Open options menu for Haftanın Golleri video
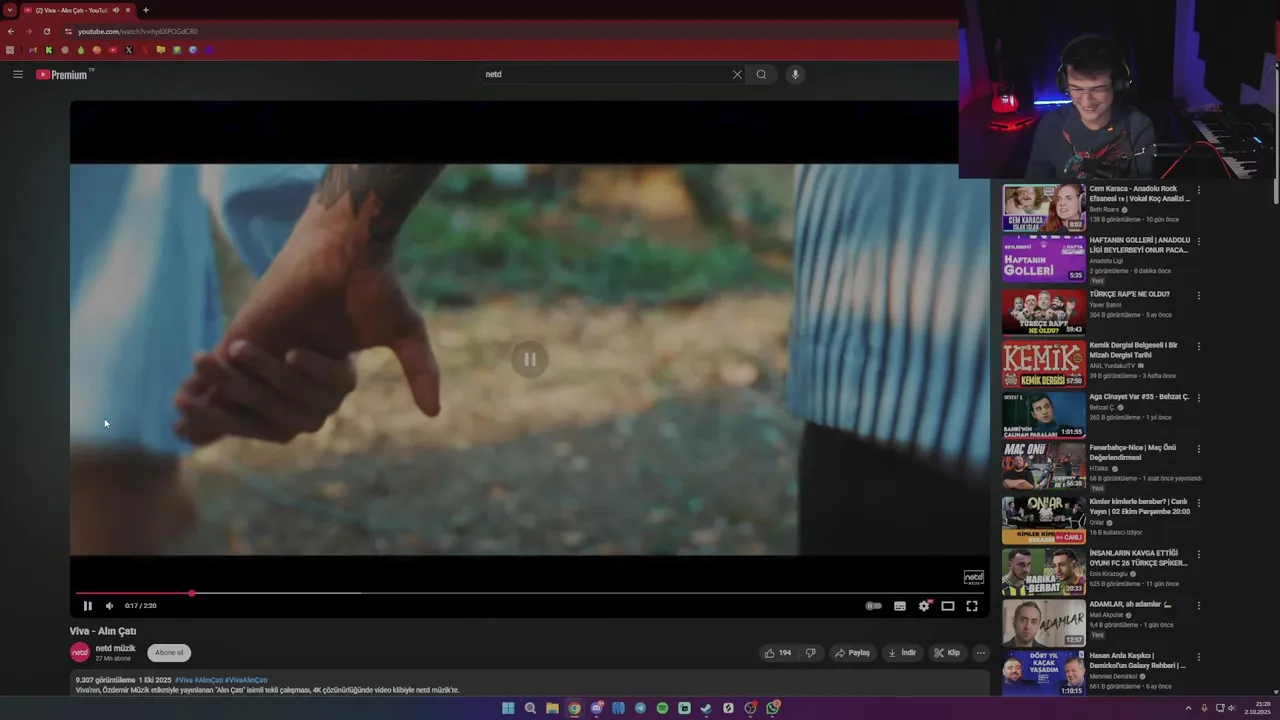Image resolution: width=1280 pixels, height=720 pixels. [x=1199, y=242]
